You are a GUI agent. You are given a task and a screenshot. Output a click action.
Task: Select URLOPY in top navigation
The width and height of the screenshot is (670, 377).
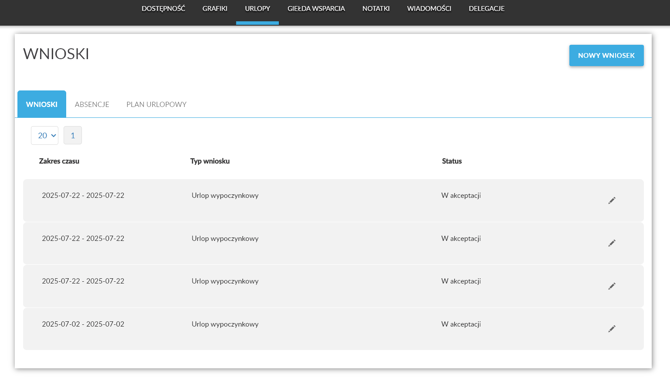(x=257, y=9)
